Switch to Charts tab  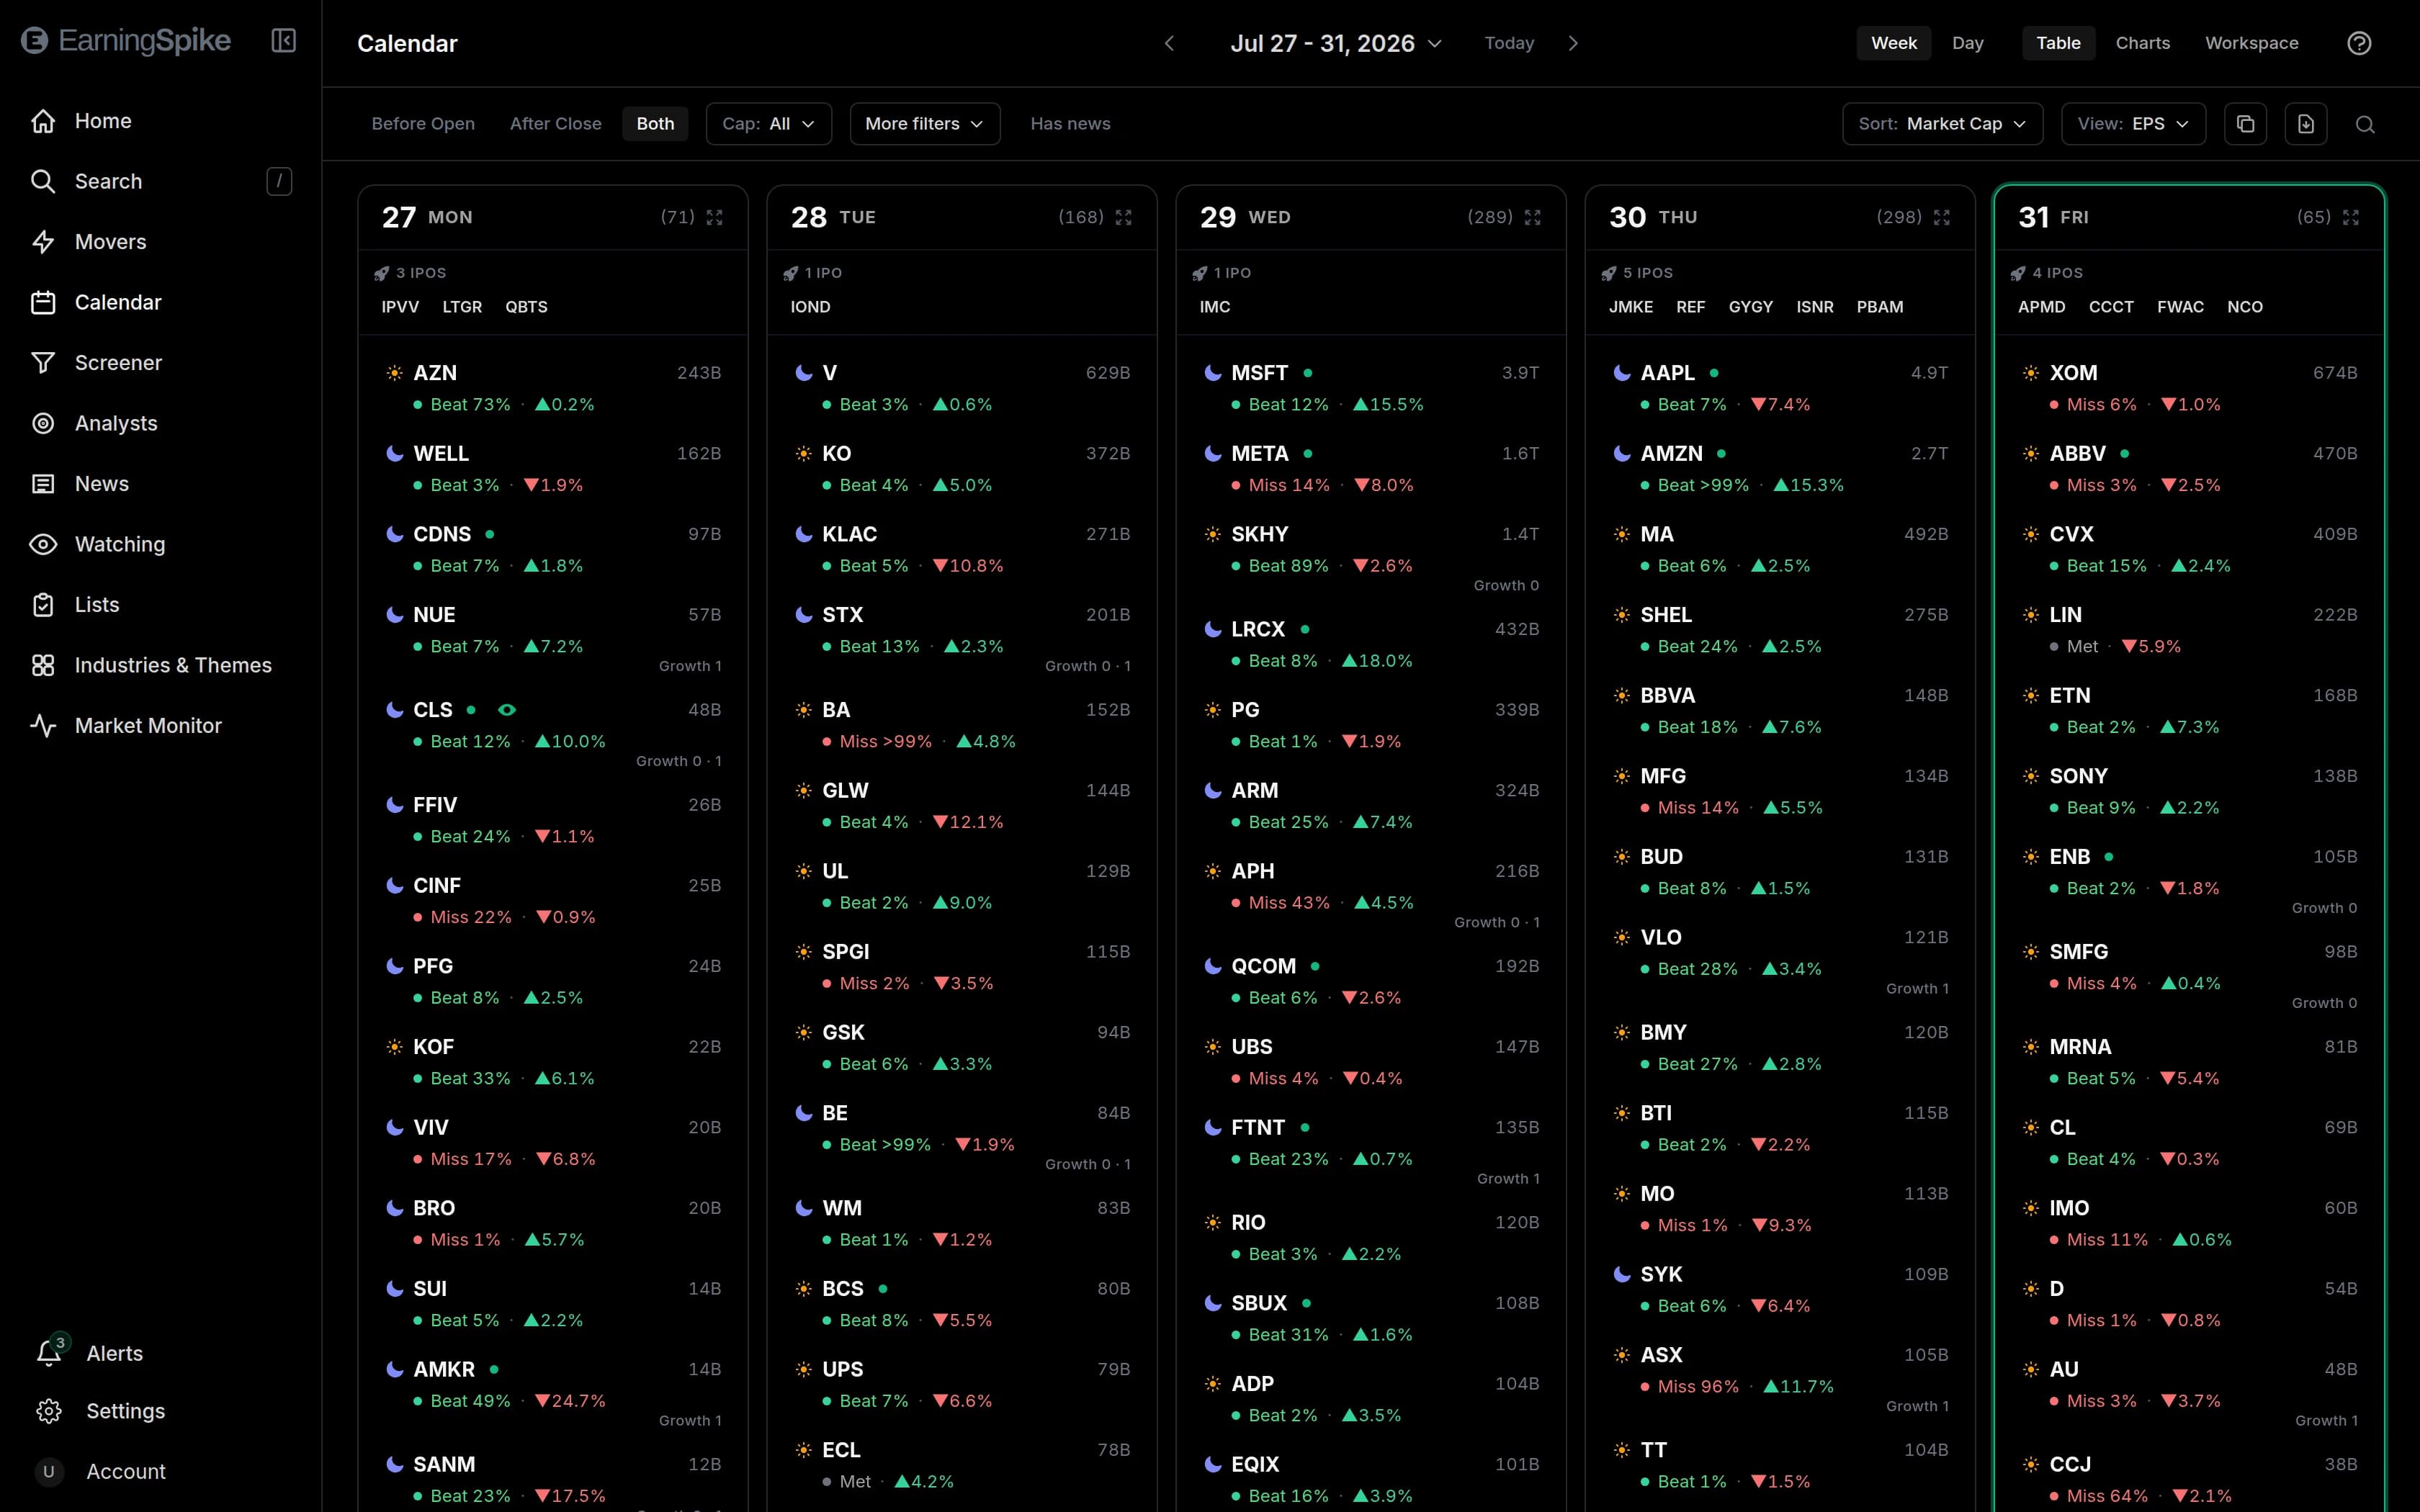(2142, 43)
